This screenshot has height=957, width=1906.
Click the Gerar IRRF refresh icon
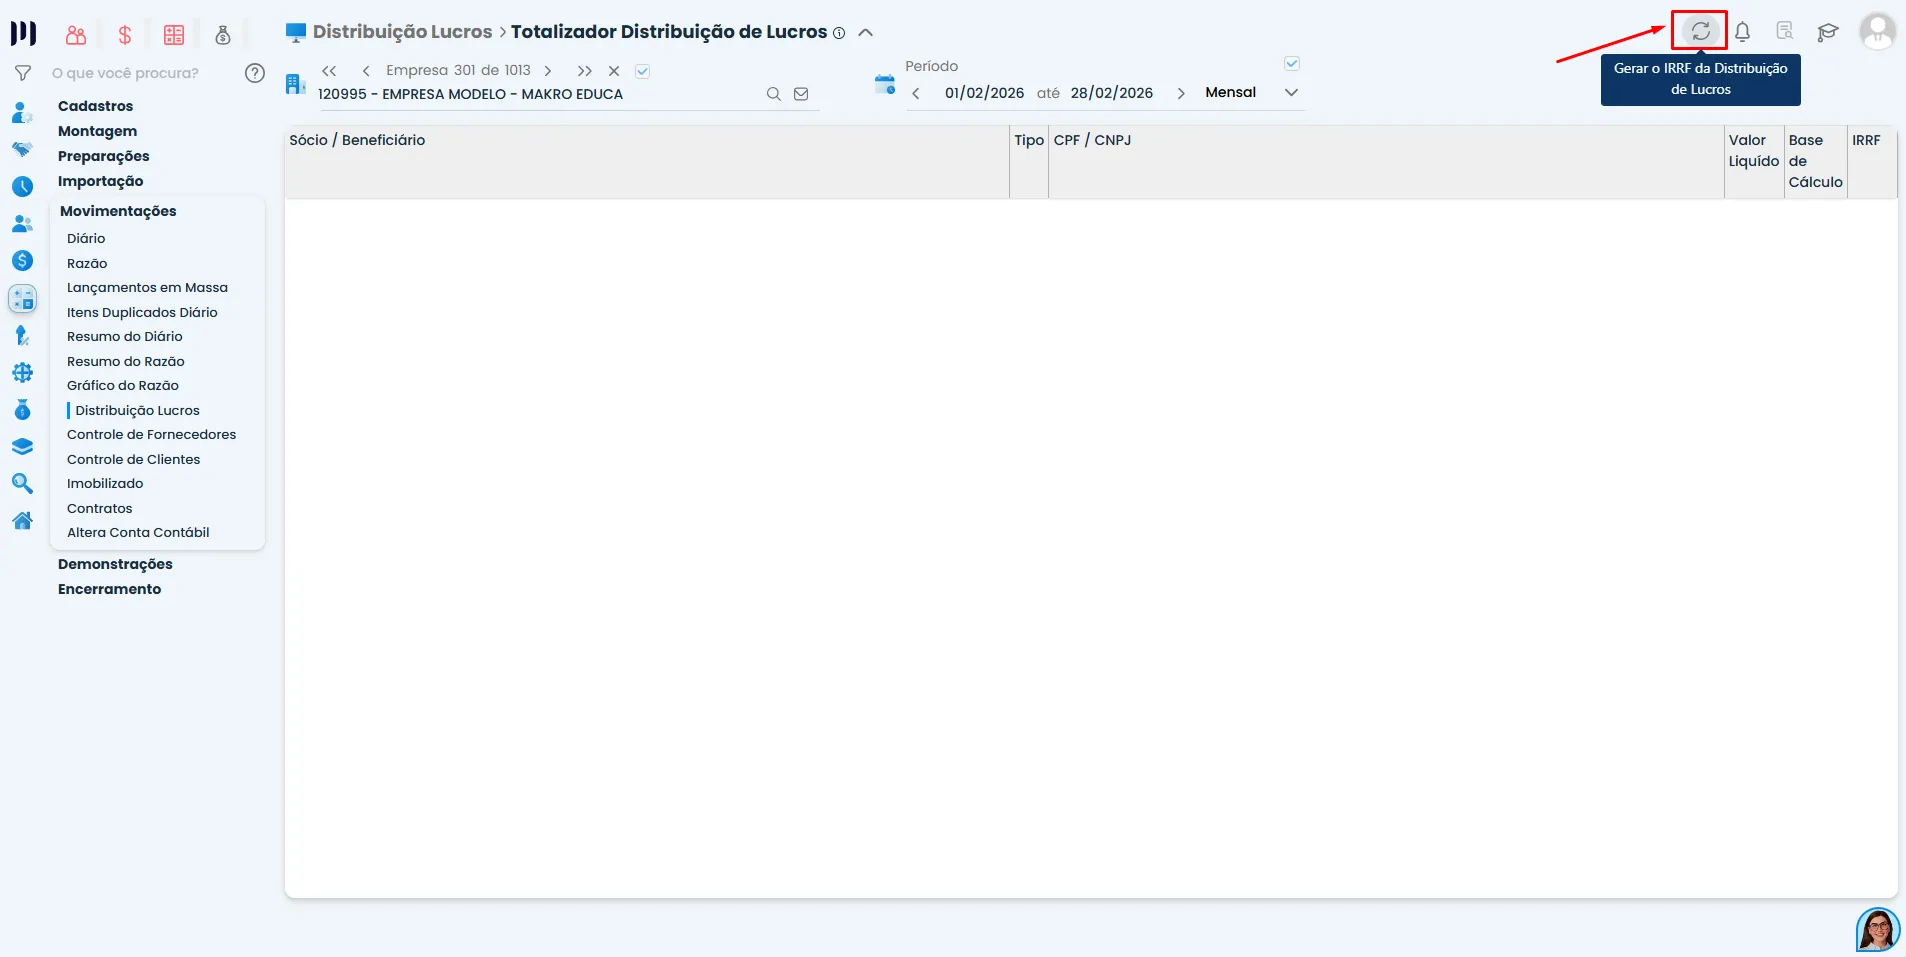pos(1700,31)
